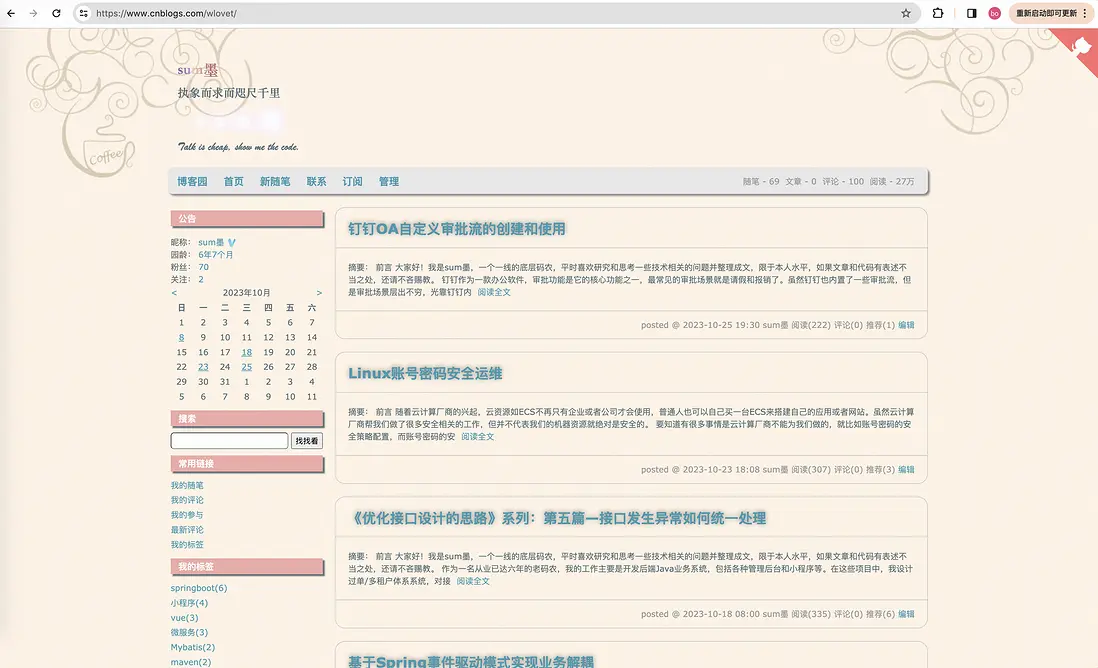Click 编辑 on the 2023-10-18 post
This screenshot has width=1098, height=668.
coord(906,614)
